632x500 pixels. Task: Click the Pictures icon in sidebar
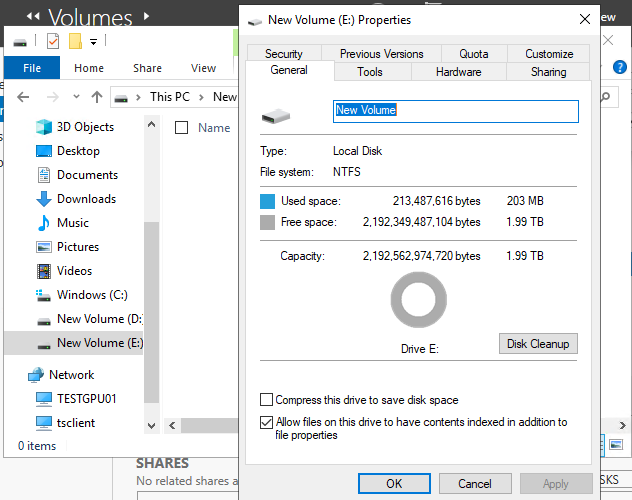44,247
